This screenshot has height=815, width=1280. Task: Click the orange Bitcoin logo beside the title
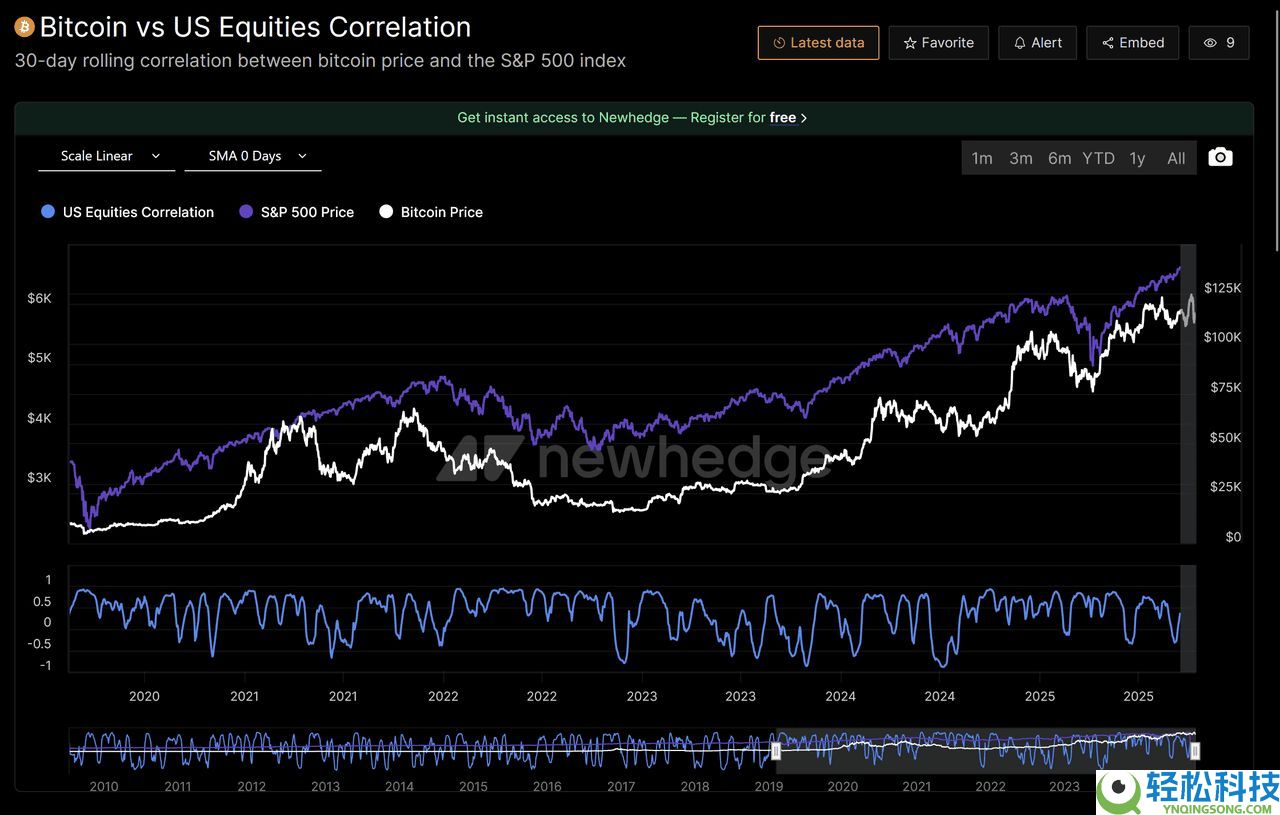click(x=24, y=27)
